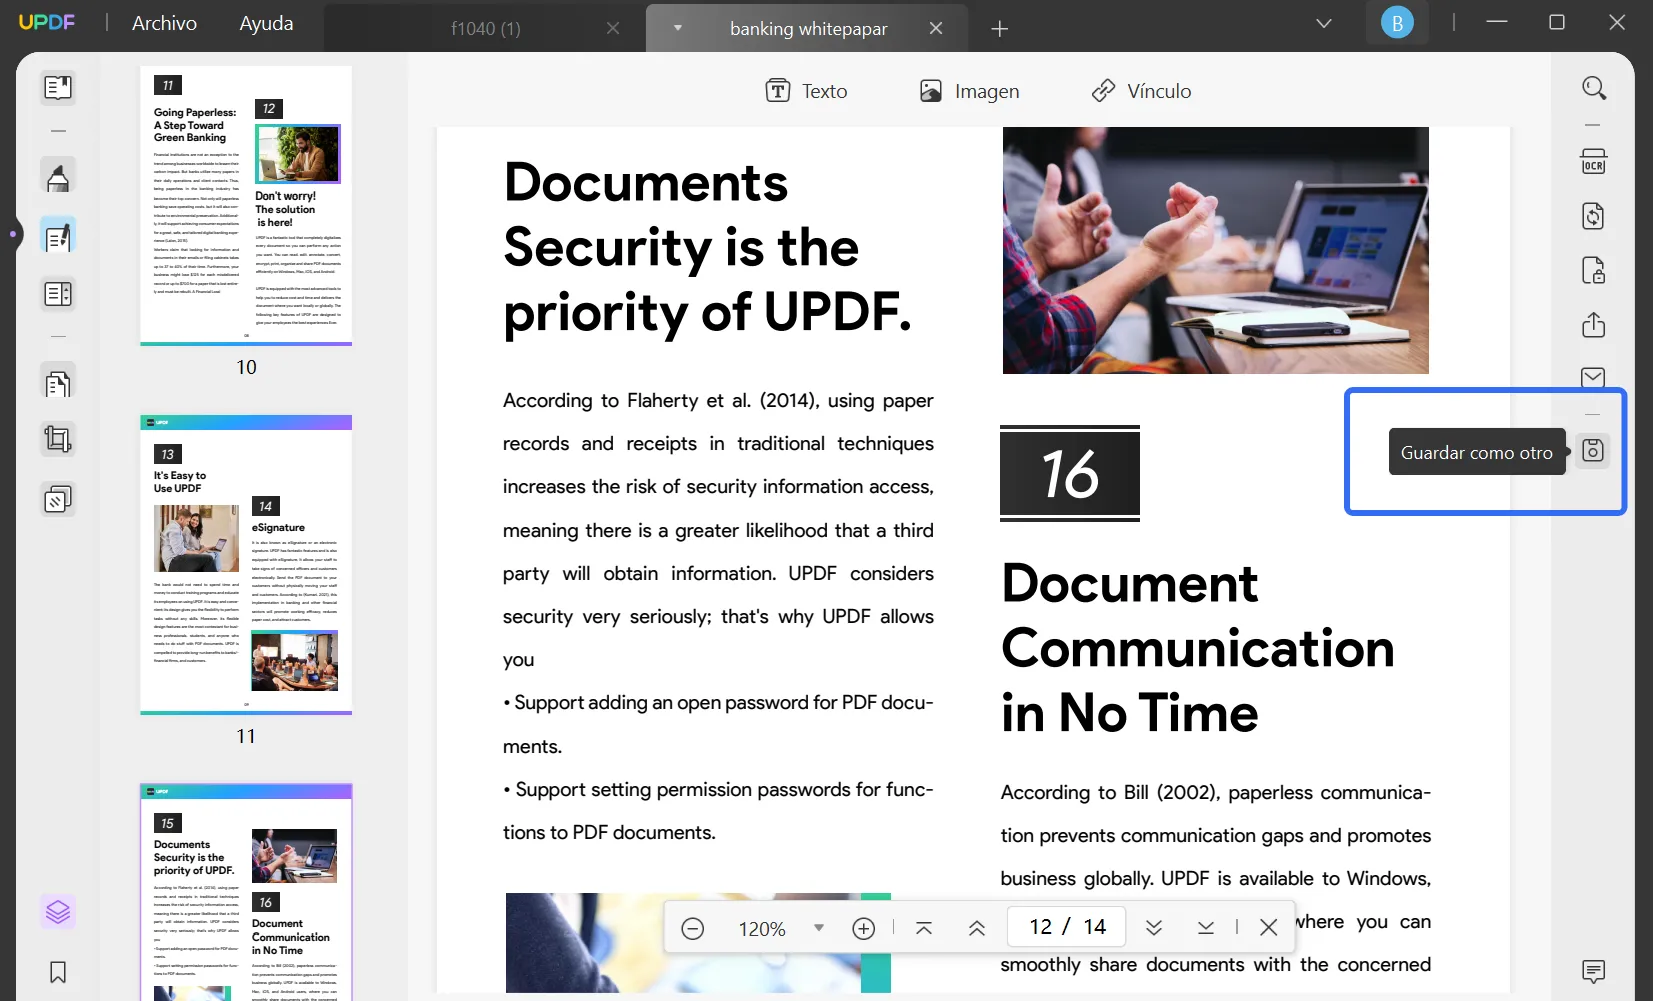Zoom out with the minus button
The width and height of the screenshot is (1653, 1001).
click(692, 929)
